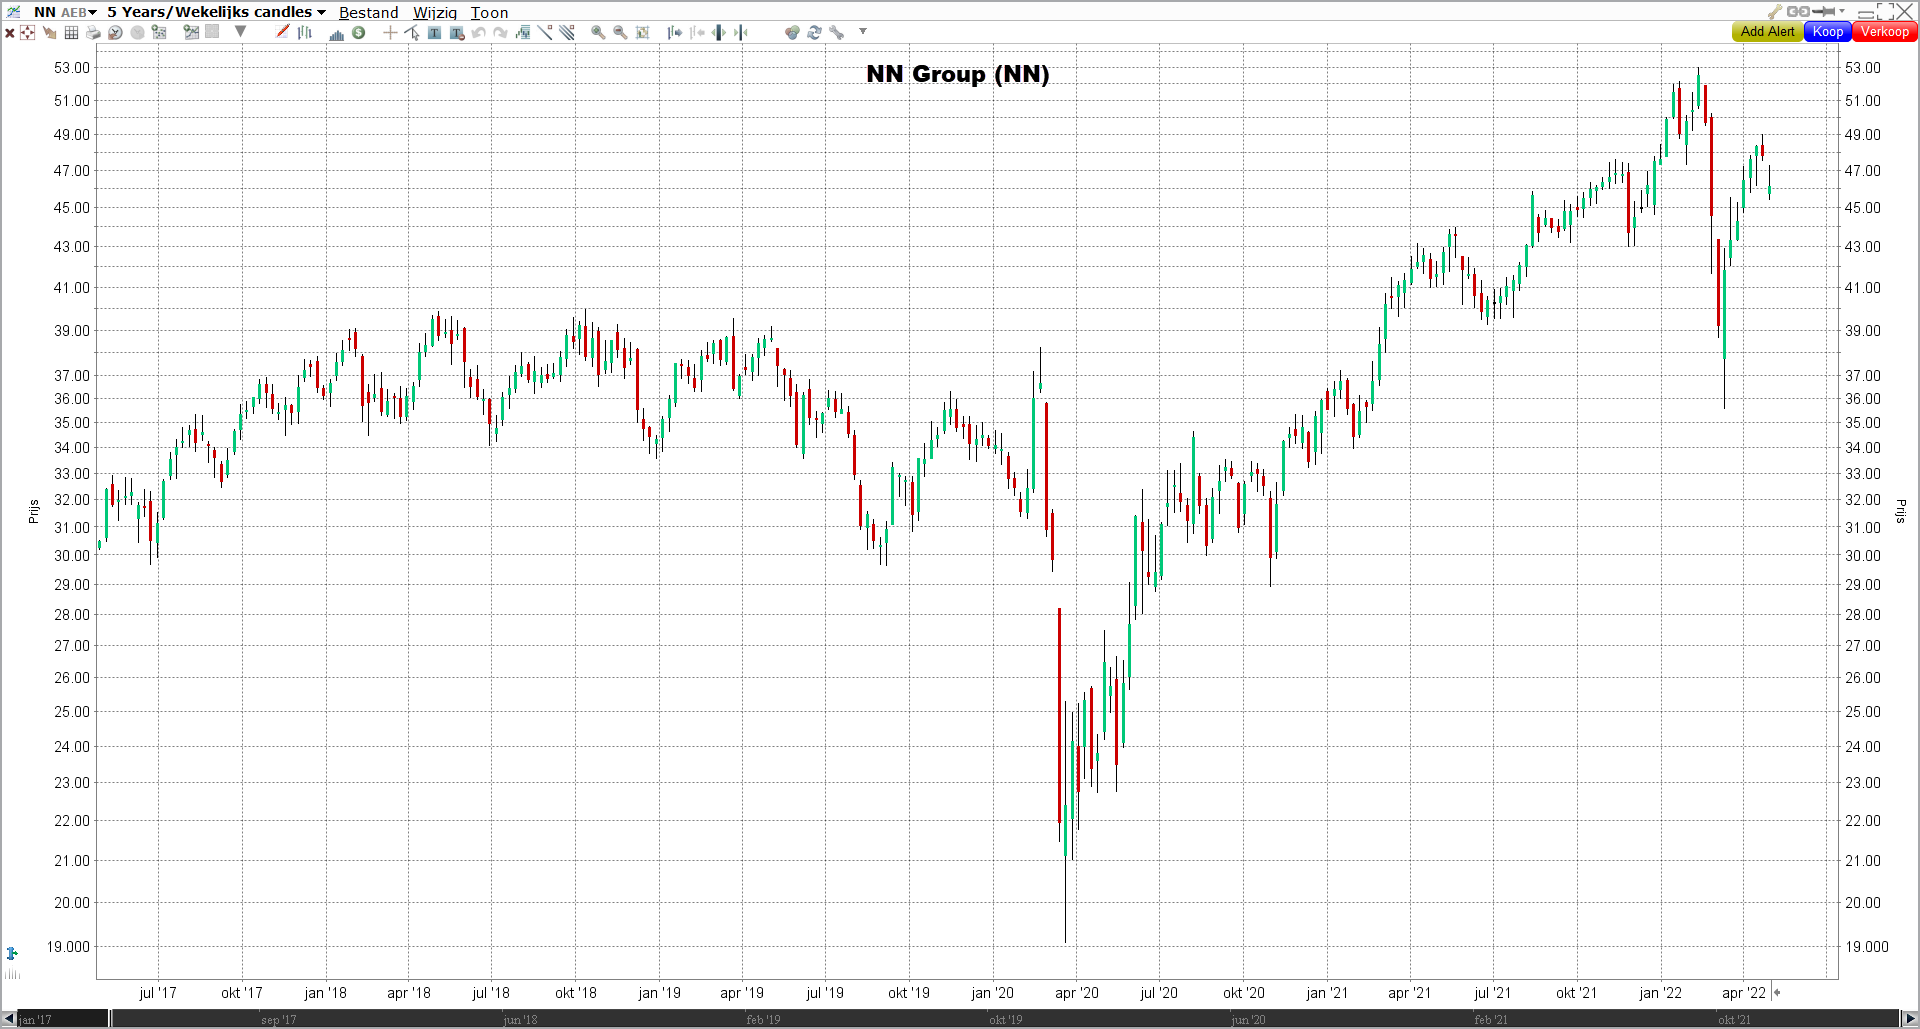Select the text T annotation tool
Image resolution: width=1920 pixels, height=1029 pixels.
[x=434, y=33]
